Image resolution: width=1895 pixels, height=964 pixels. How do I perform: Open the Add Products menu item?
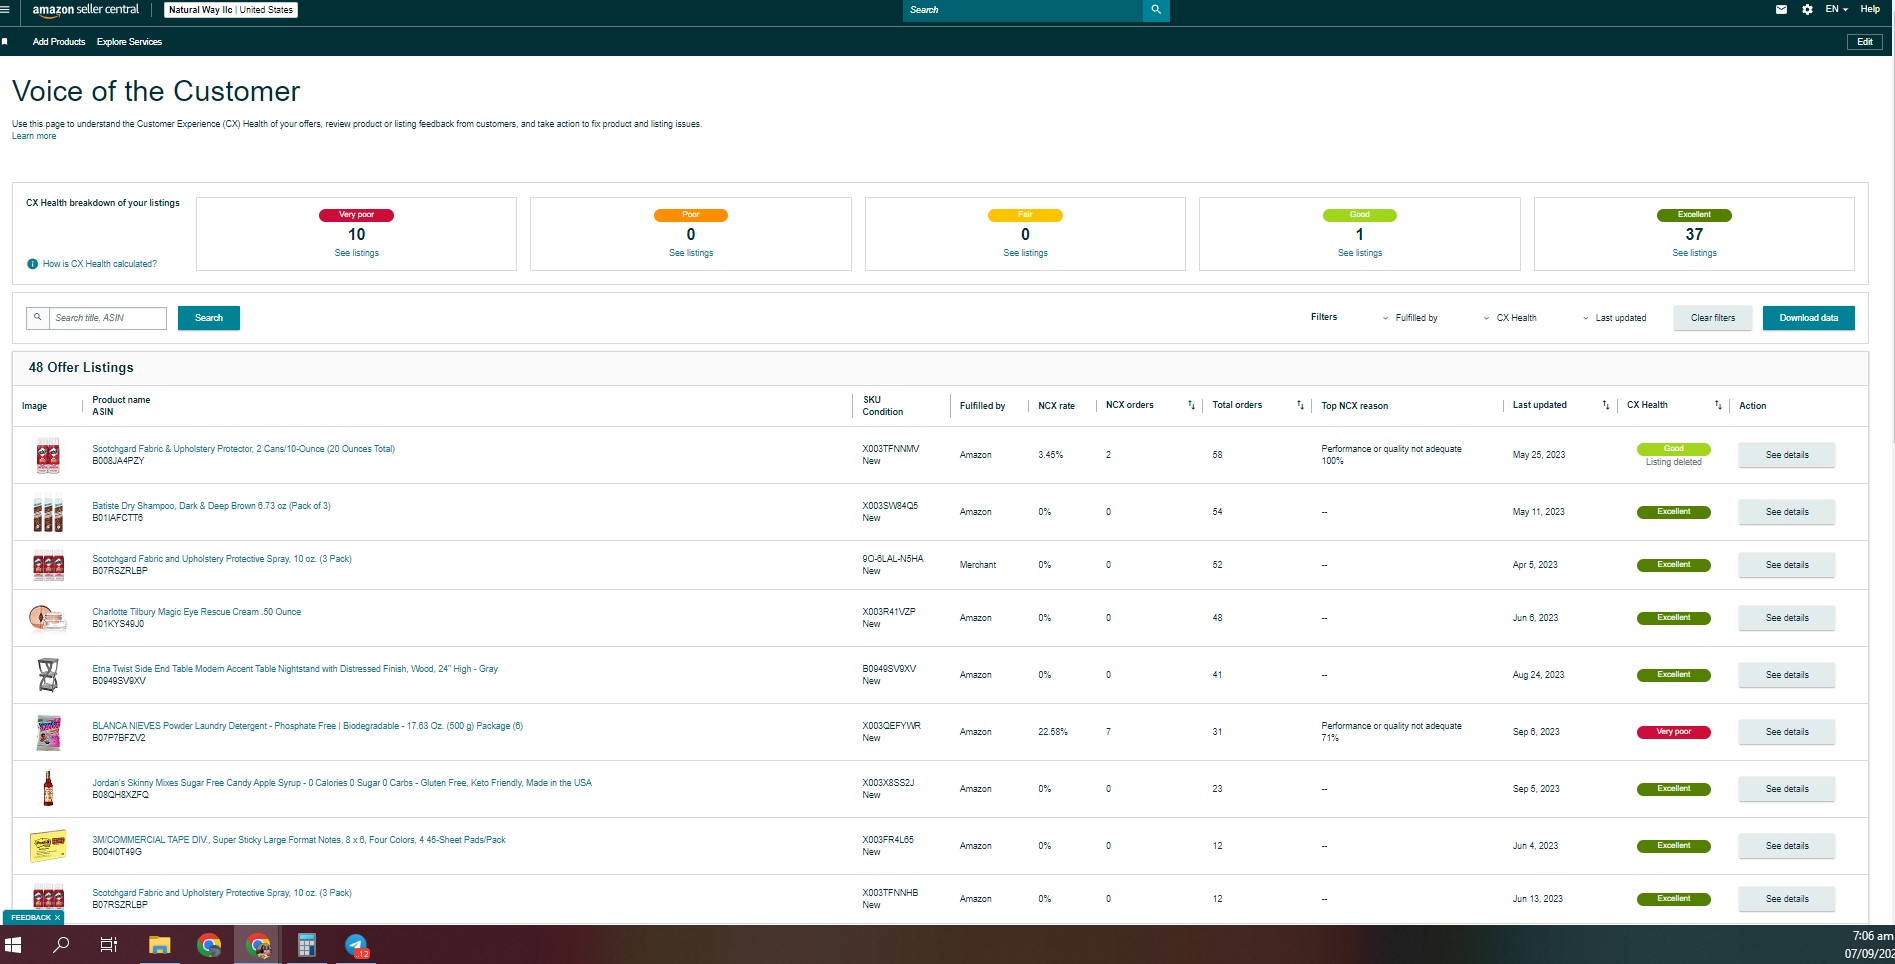[x=59, y=42]
